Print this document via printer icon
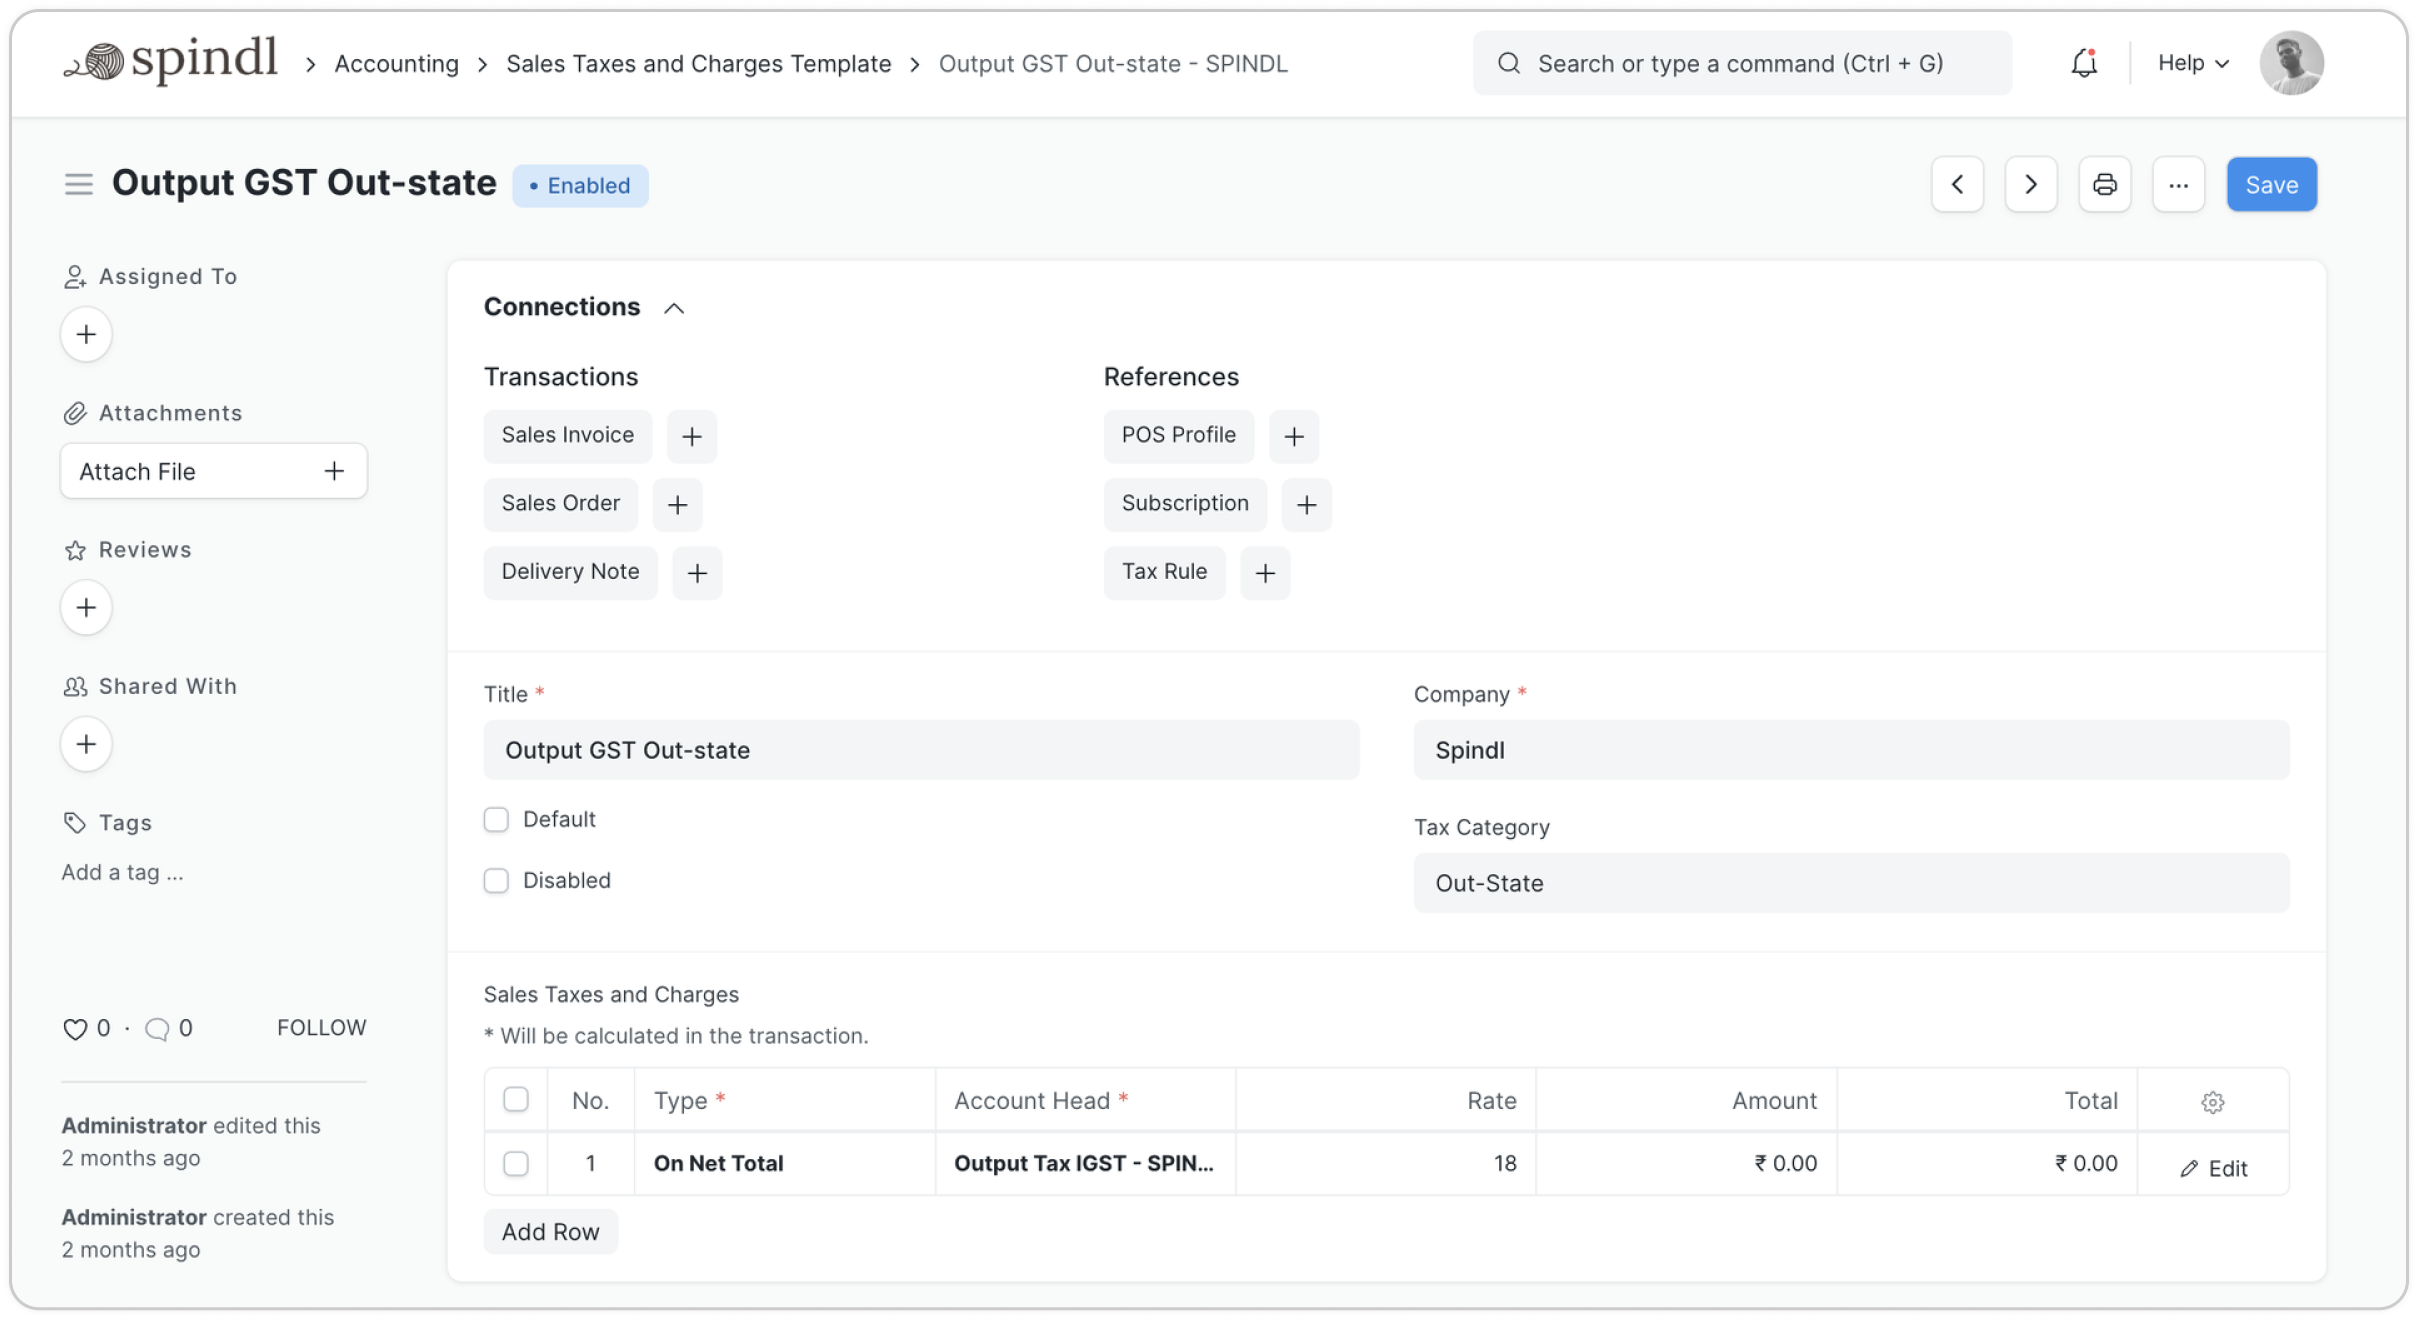Screen dimensions: 2418x1320 coord(2105,184)
